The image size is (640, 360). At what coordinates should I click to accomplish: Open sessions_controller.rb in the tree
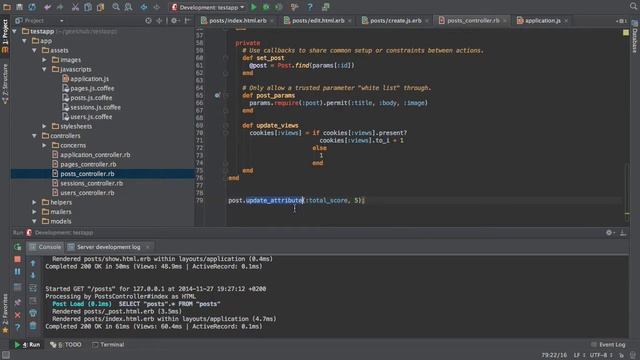point(87,183)
